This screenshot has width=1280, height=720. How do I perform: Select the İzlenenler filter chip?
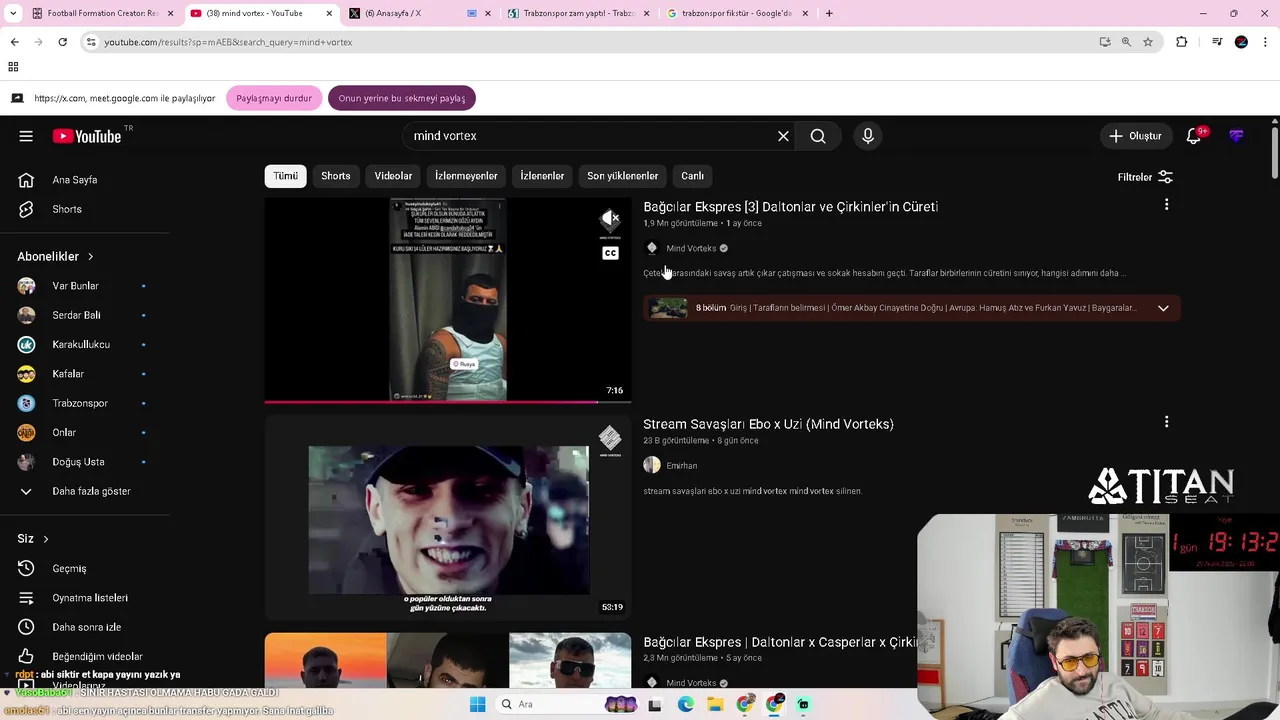click(542, 176)
